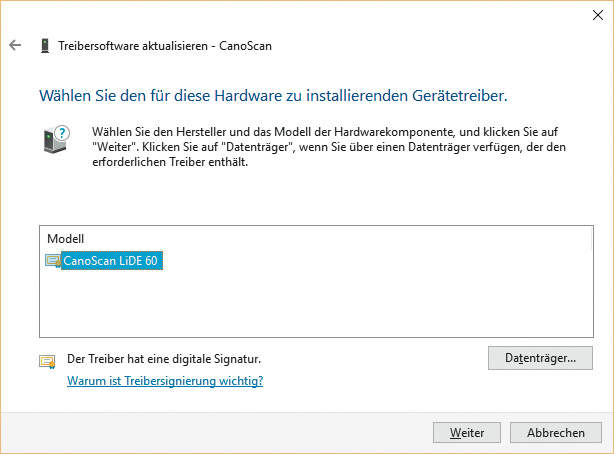Screen dimensions: 614x454
Task: Select the CanoScan LiDE 60 model
Action: [111, 261]
